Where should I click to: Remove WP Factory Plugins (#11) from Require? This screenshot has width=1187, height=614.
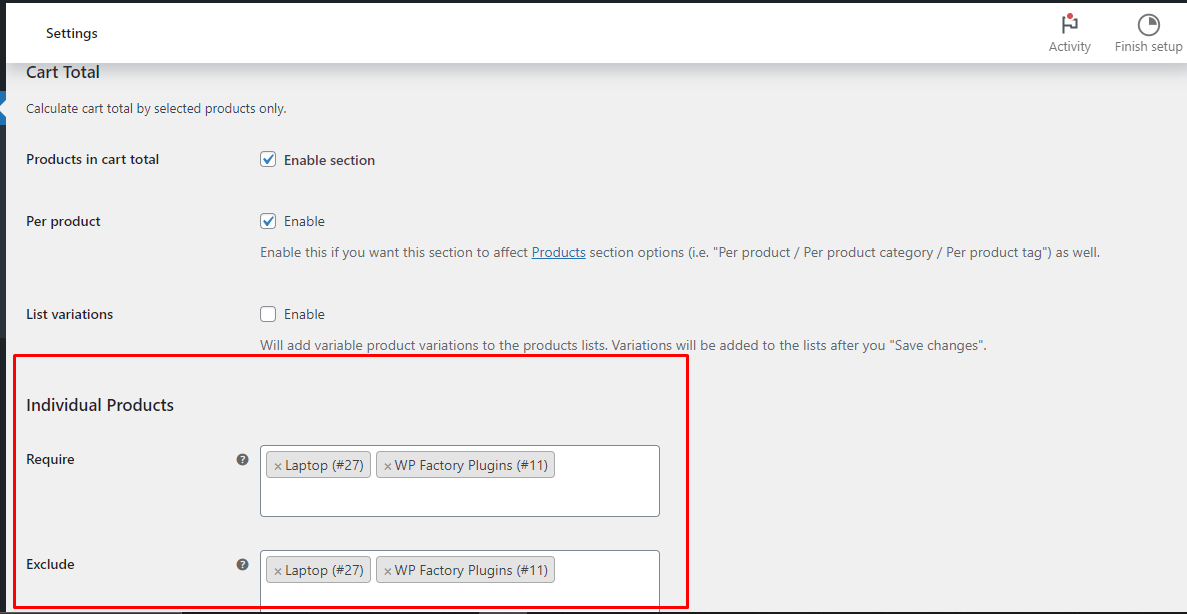click(388, 466)
